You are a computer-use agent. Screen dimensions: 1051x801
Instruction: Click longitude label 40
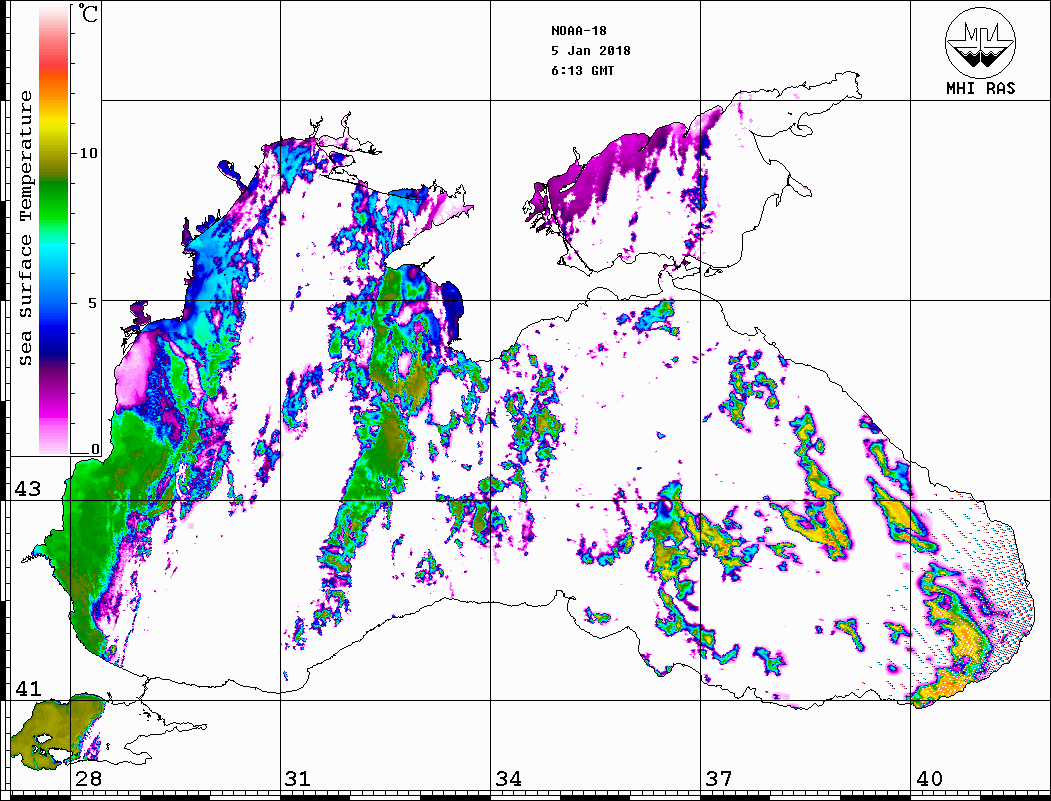929,779
